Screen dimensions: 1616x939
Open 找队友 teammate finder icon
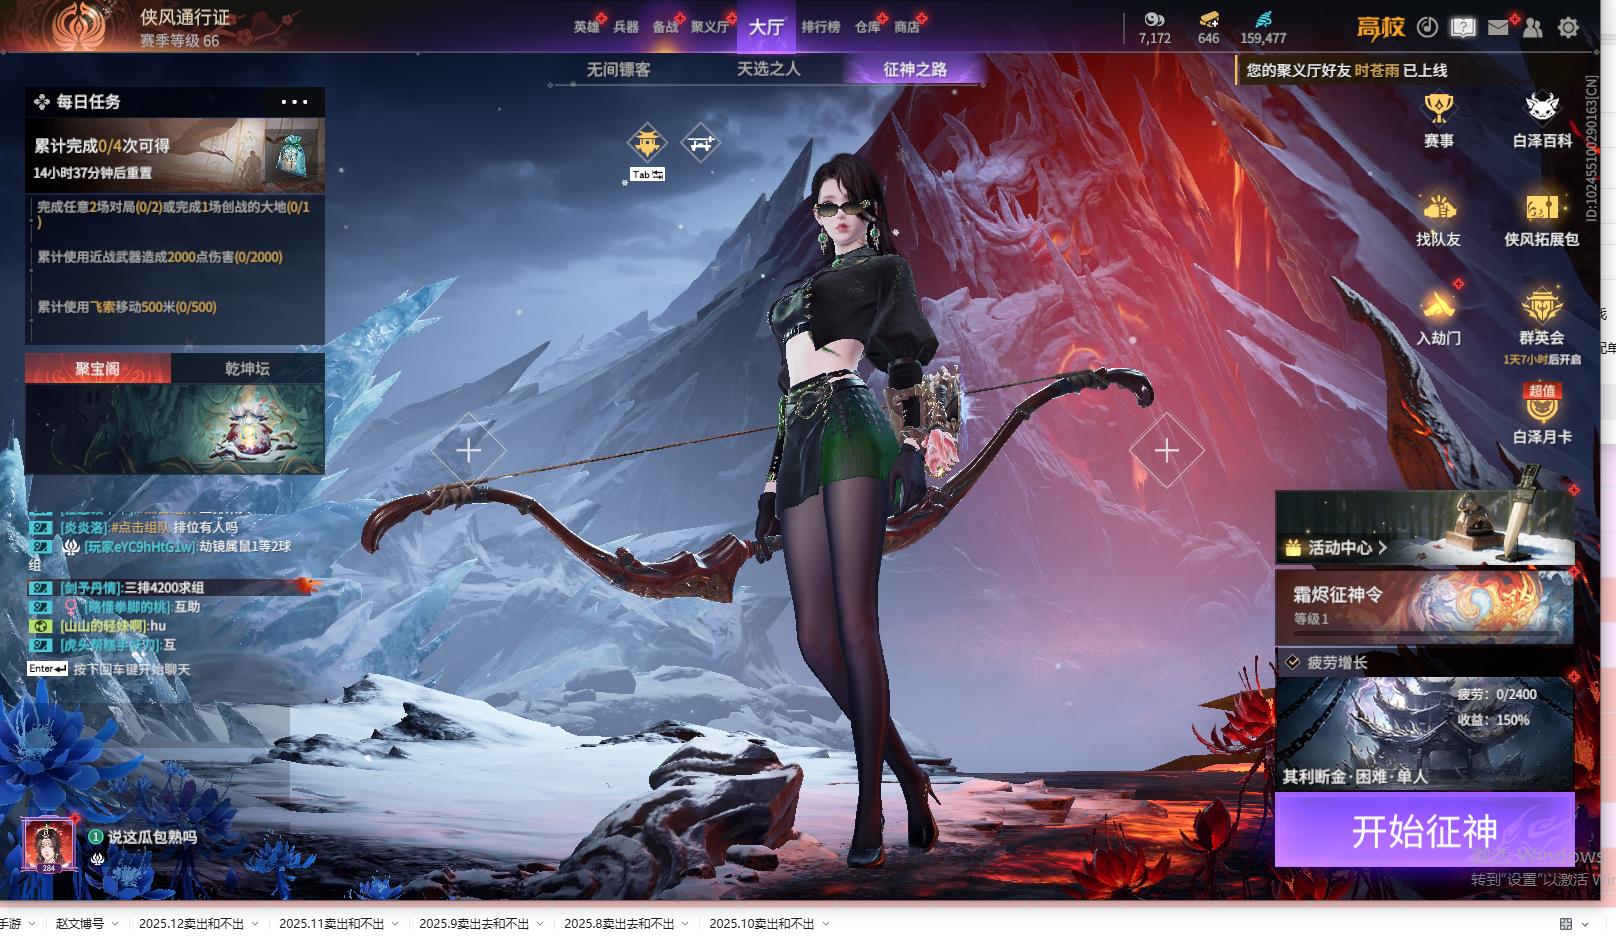[1438, 219]
